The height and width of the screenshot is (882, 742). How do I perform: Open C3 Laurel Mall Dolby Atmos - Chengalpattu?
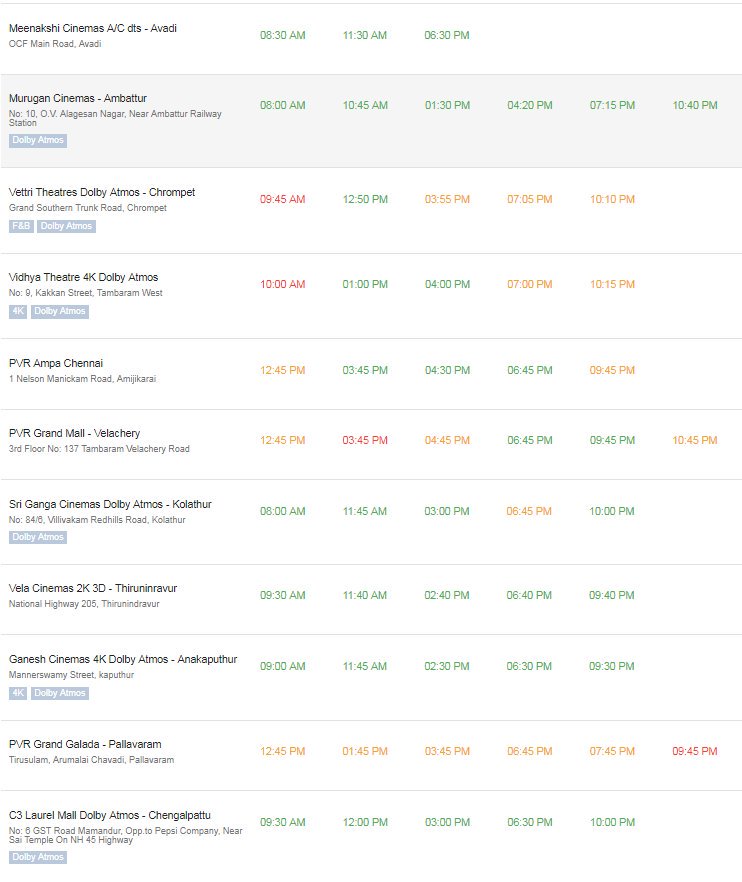[110, 815]
